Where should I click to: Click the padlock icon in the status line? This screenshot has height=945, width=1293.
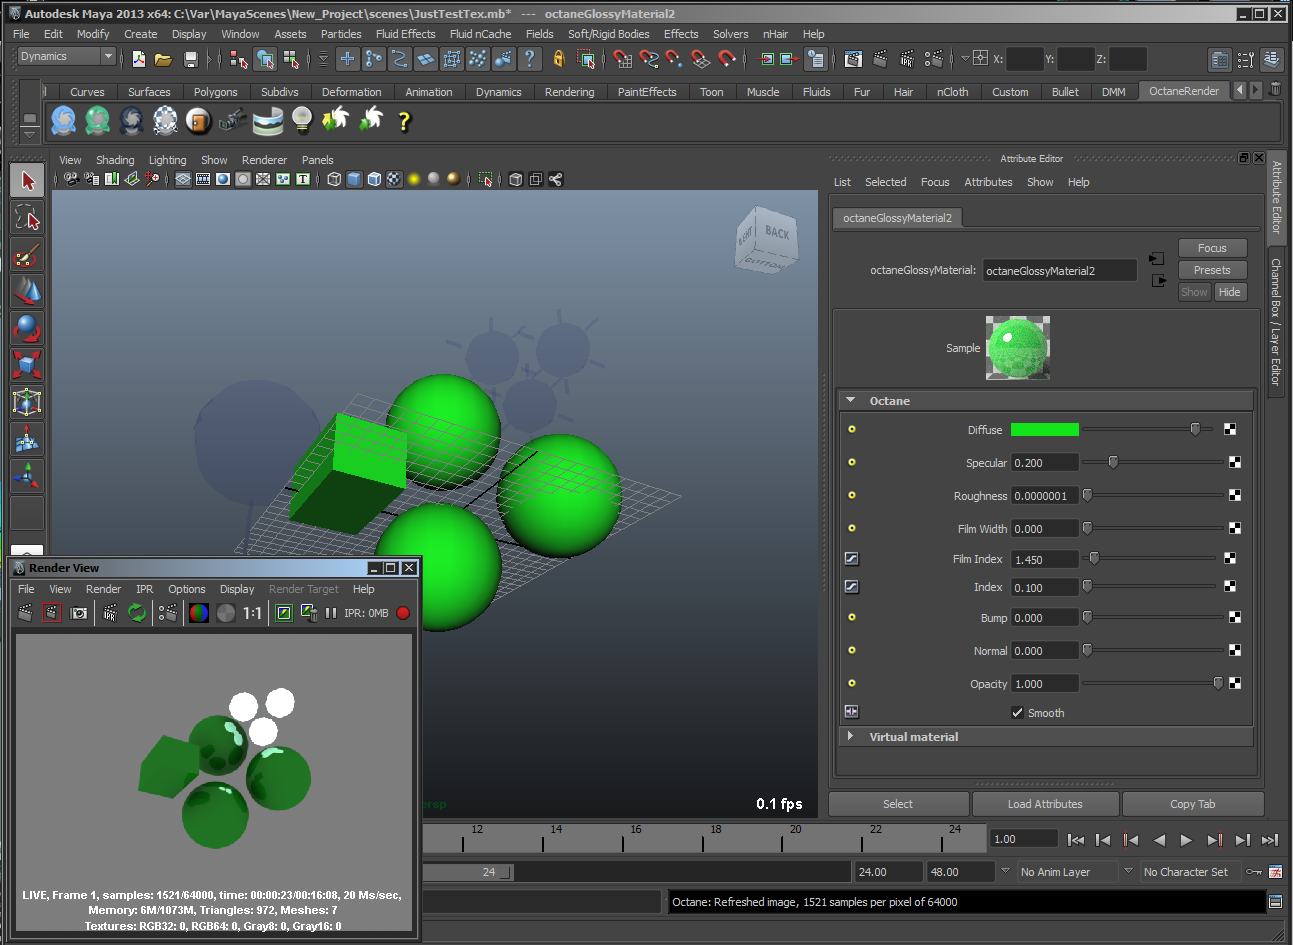(559, 59)
